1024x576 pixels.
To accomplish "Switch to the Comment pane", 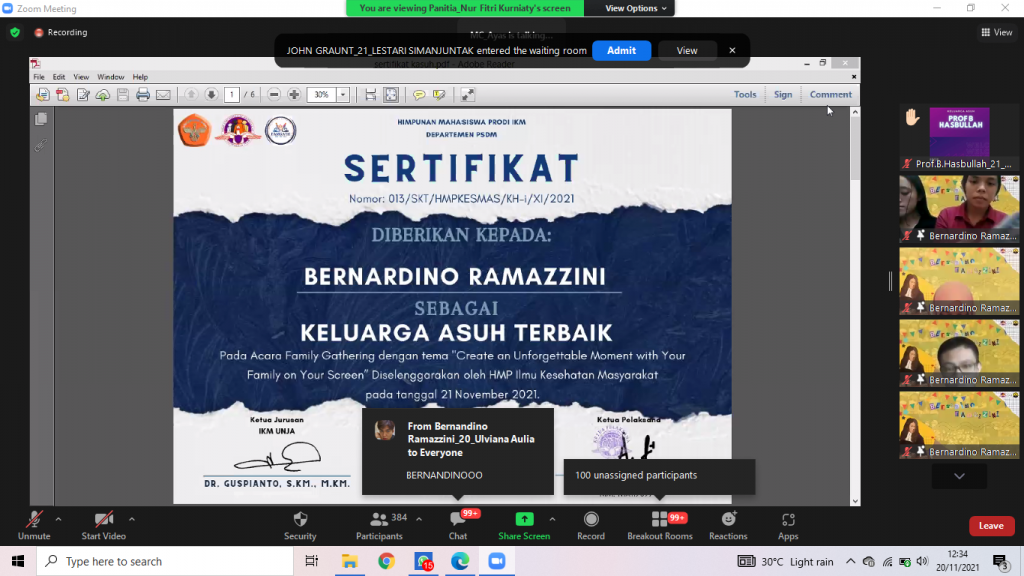I will (831, 93).
